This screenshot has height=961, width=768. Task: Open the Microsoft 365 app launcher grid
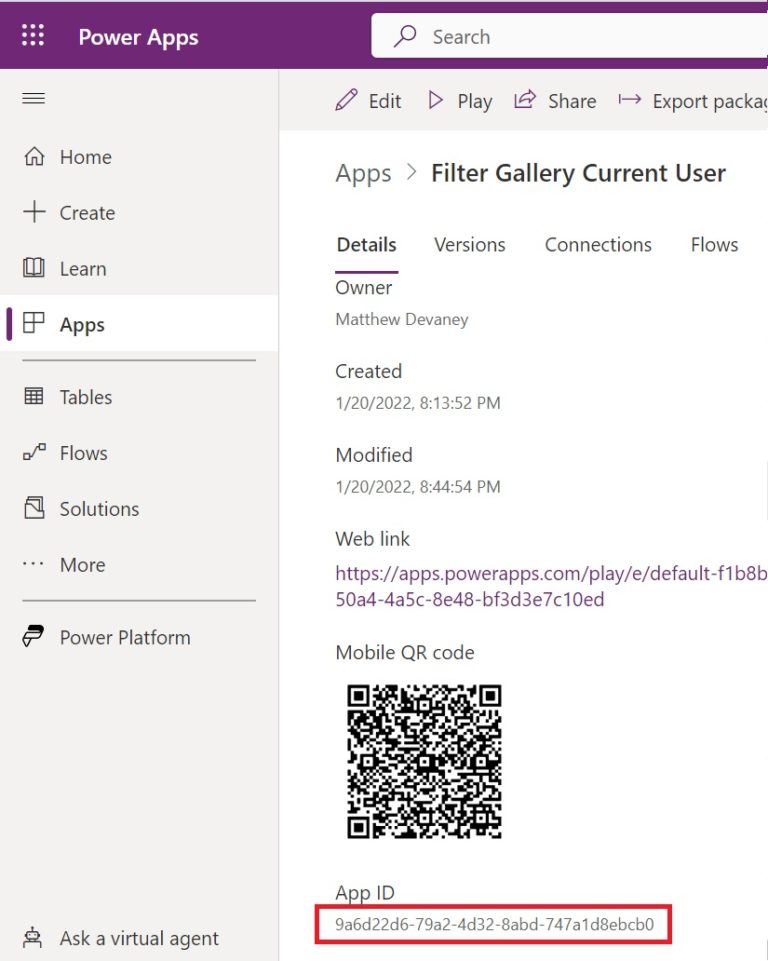(x=33, y=35)
